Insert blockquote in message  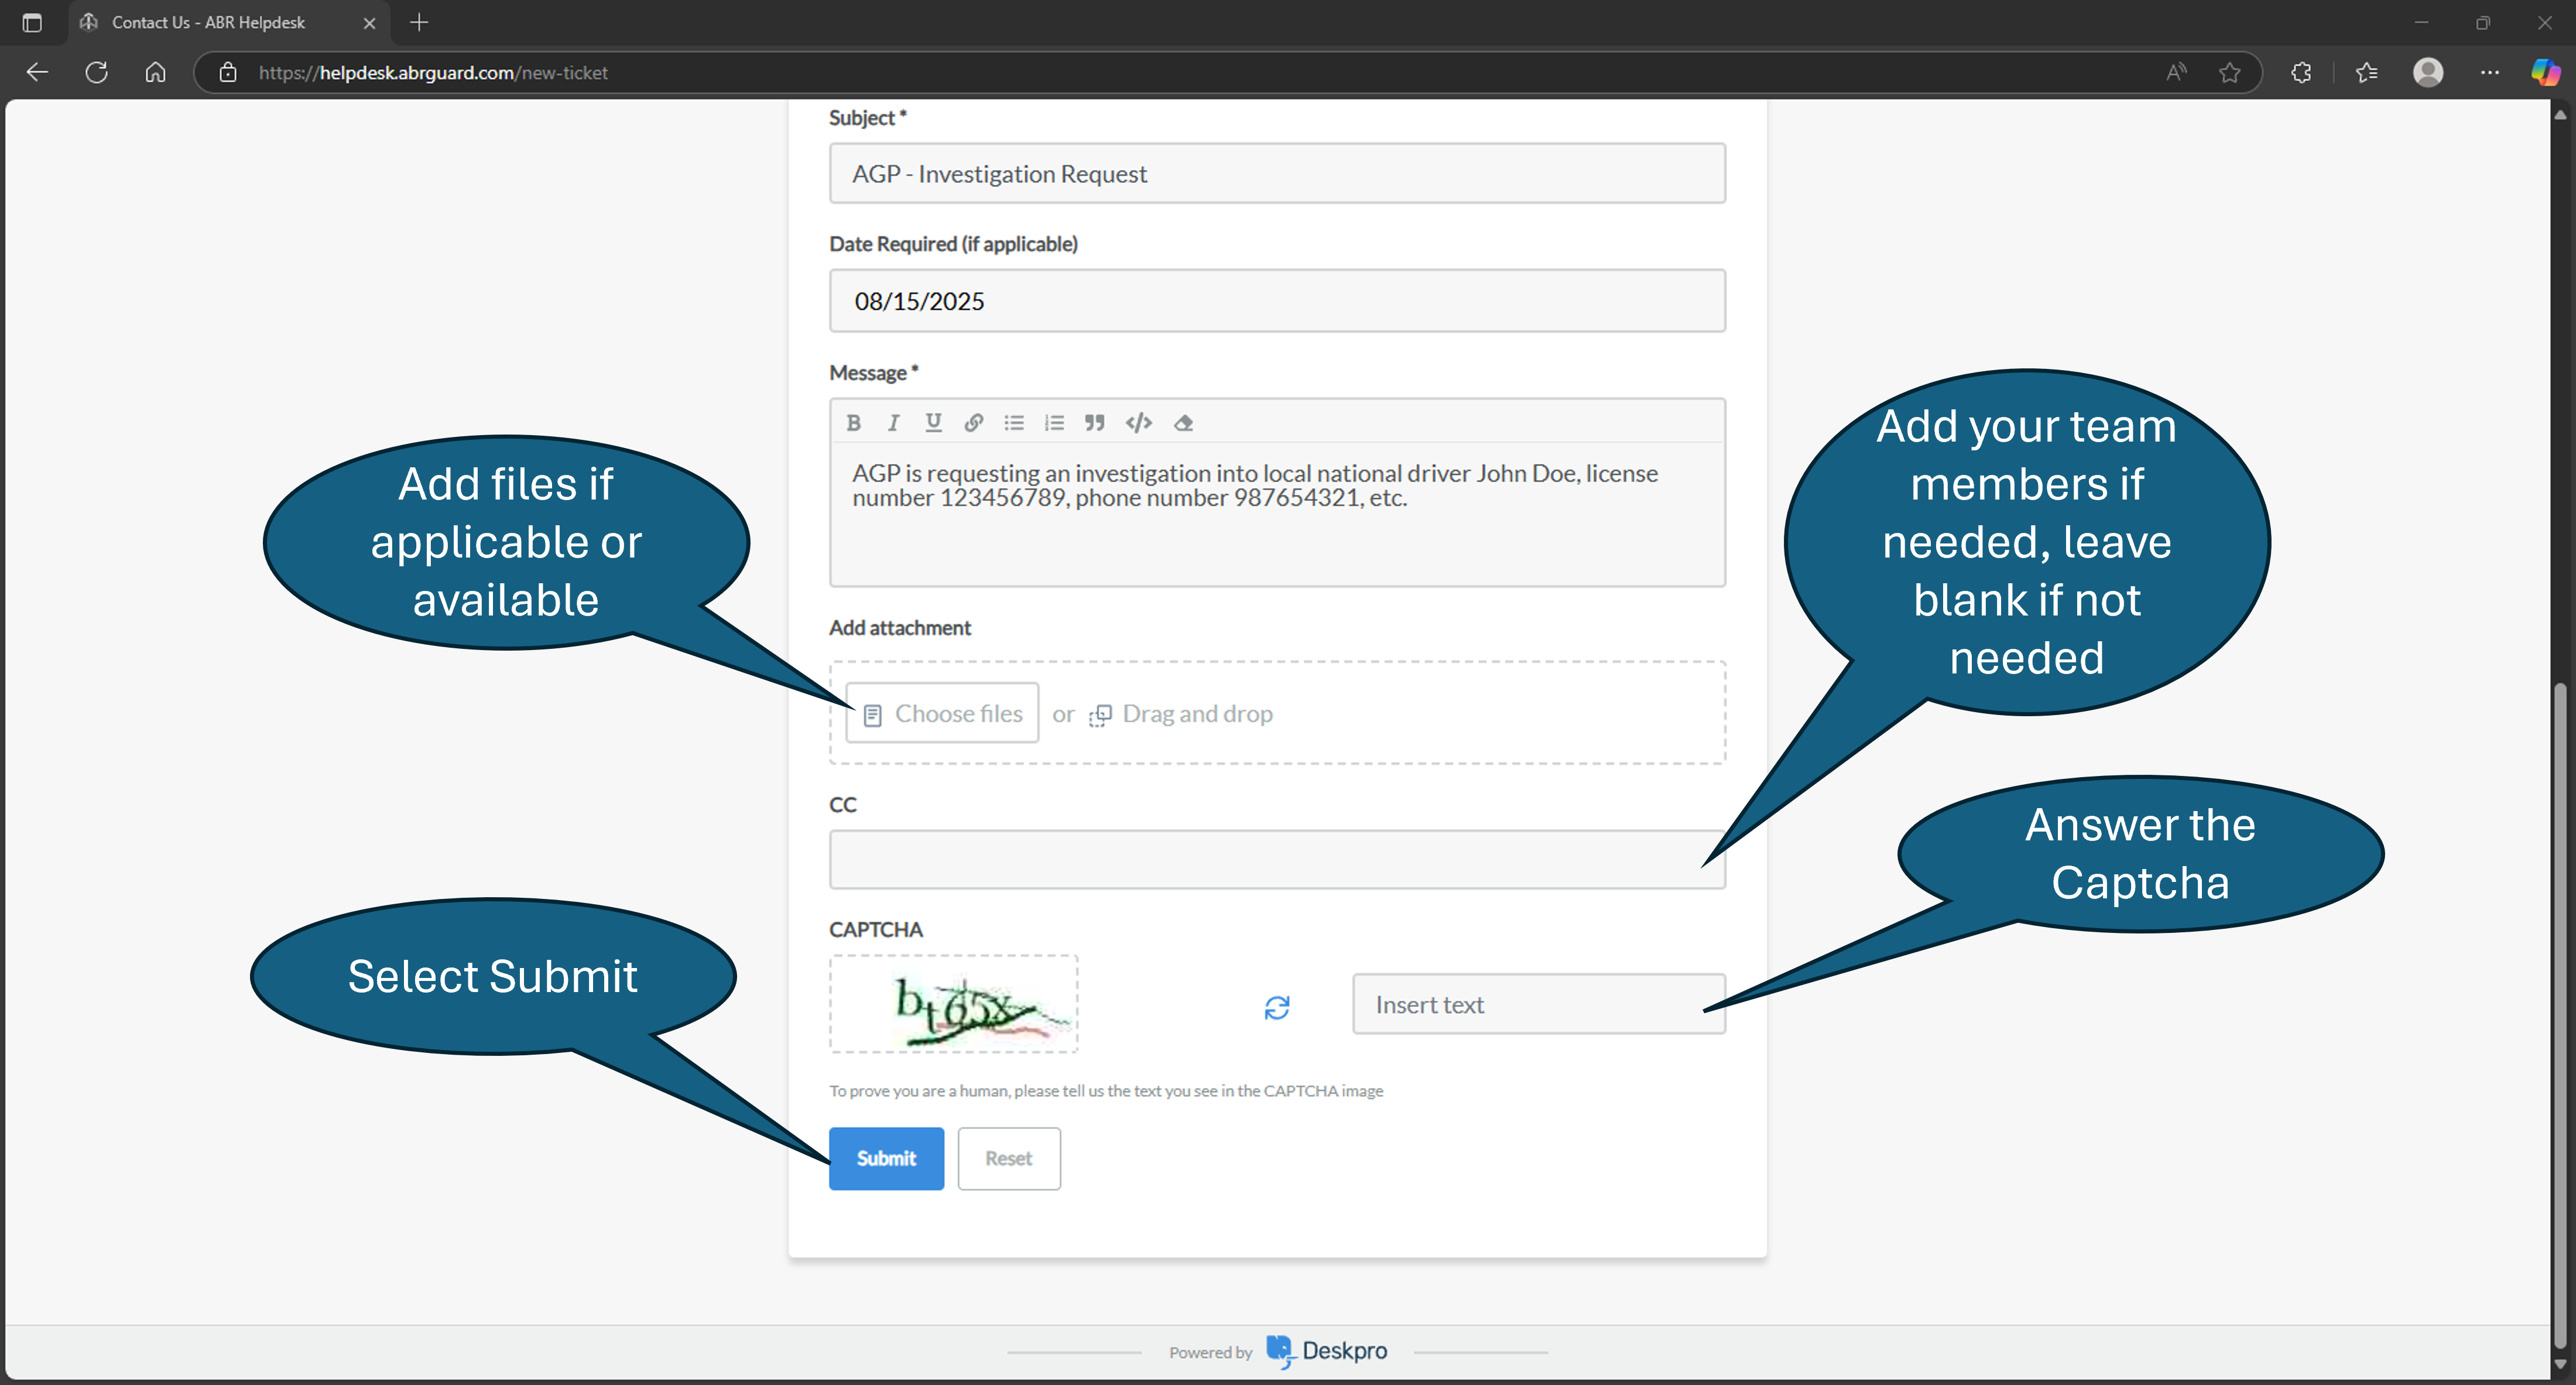(1095, 423)
